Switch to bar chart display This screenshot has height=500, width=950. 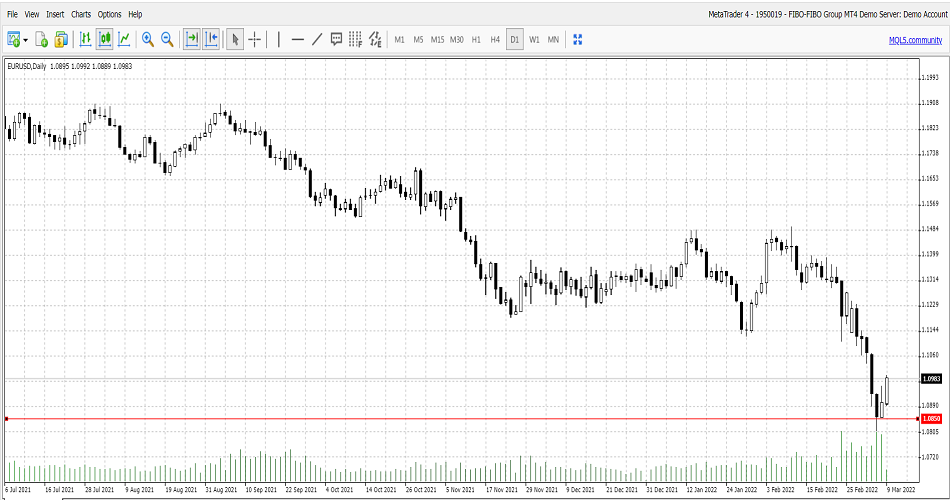(85, 39)
